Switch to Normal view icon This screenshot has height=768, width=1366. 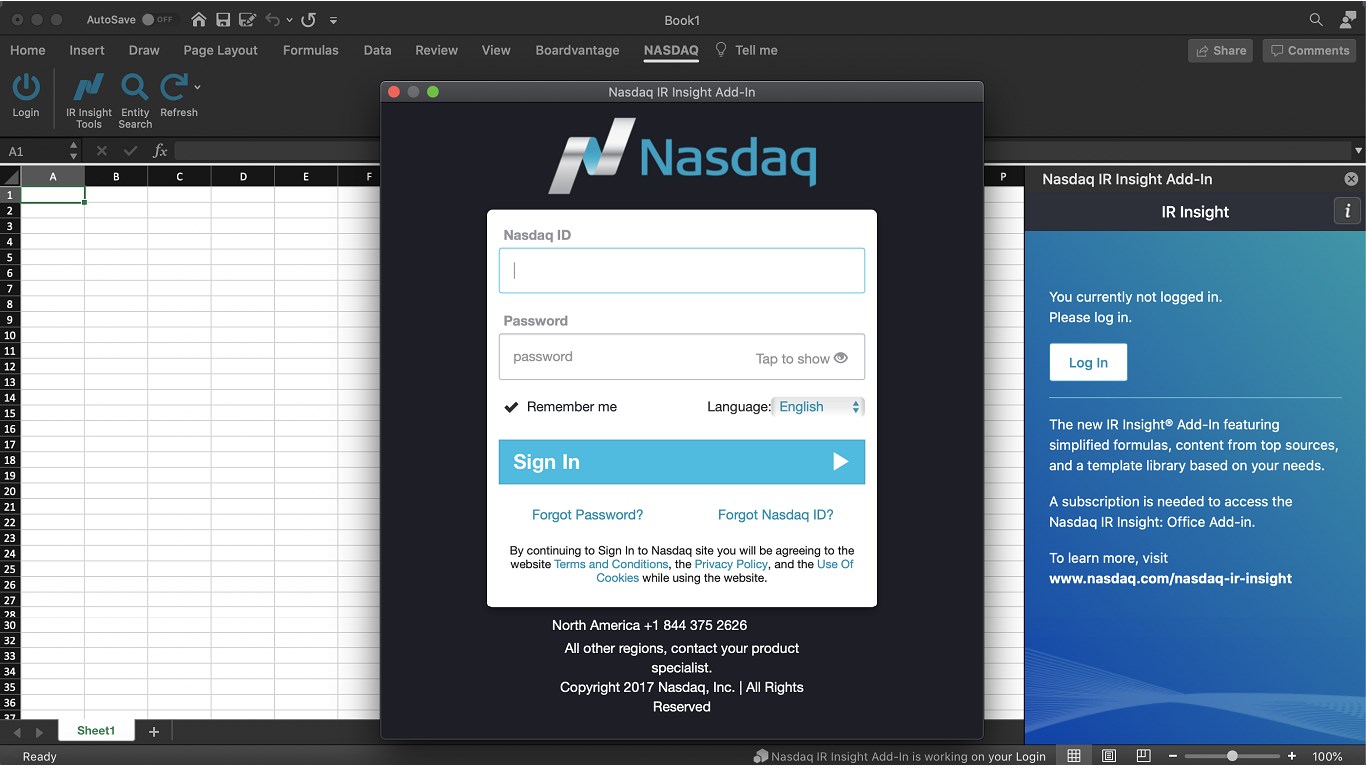(1074, 756)
